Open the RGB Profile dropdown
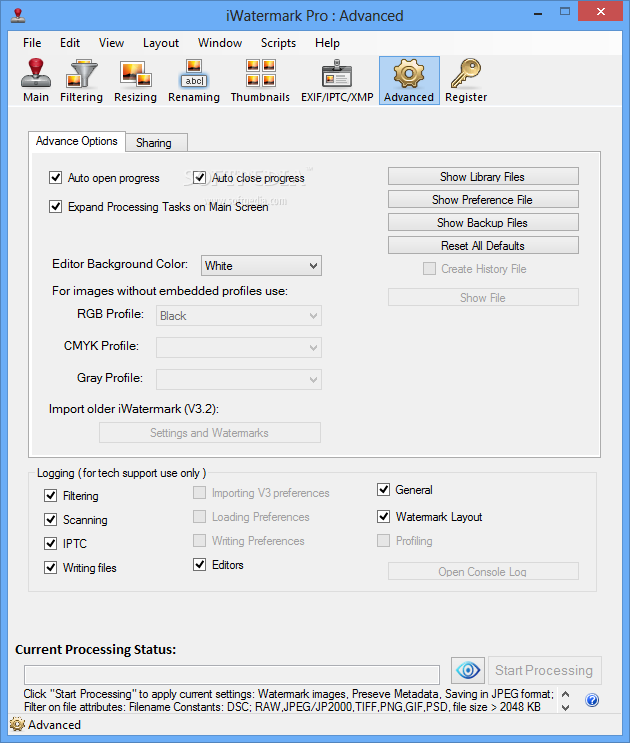The height and width of the screenshot is (743, 630). tap(239, 316)
